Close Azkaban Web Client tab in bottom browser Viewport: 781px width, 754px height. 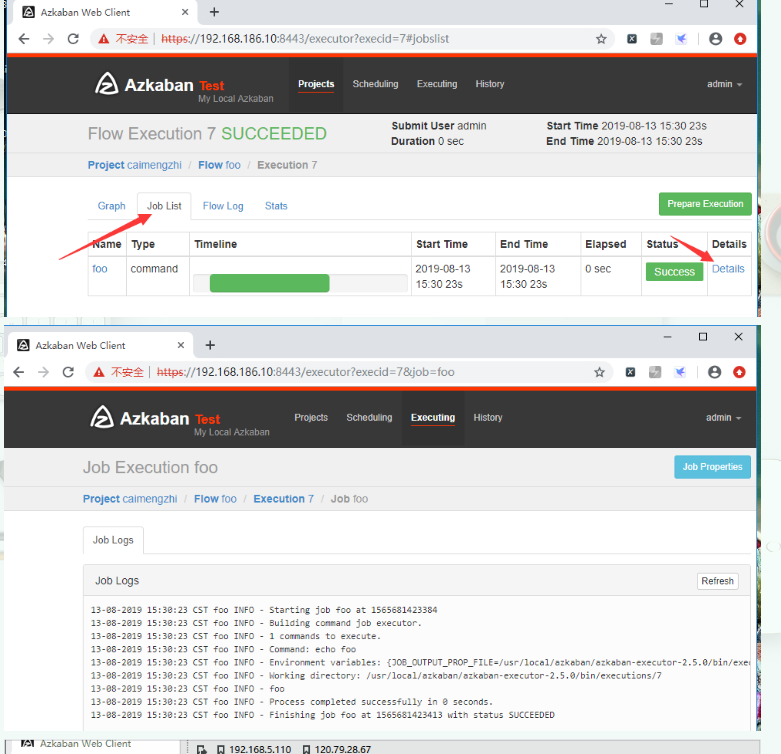click(181, 345)
